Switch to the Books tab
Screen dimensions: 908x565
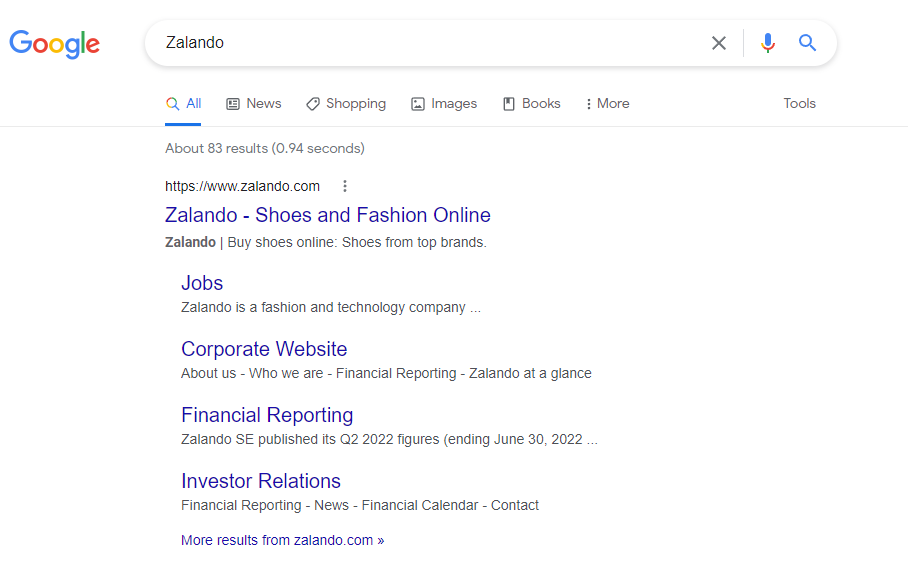[532, 104]
